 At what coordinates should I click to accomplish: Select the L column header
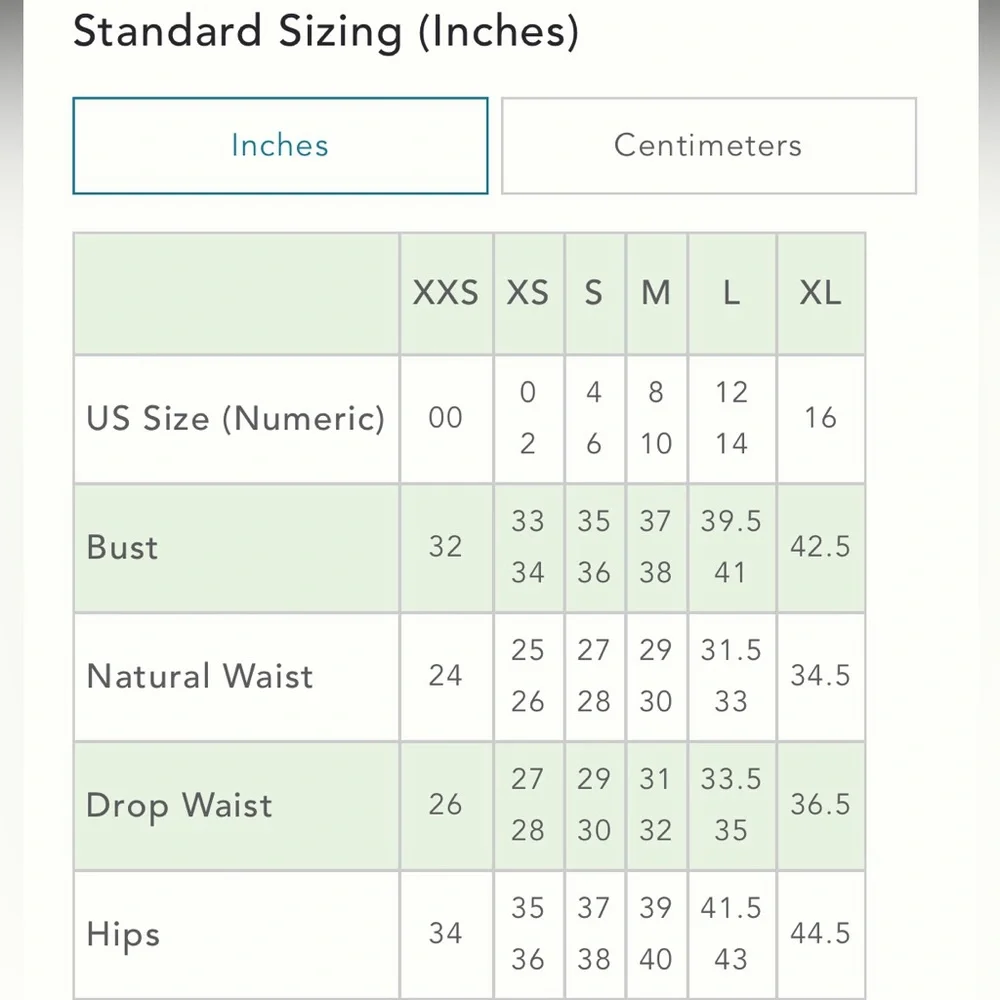[731, 293]
